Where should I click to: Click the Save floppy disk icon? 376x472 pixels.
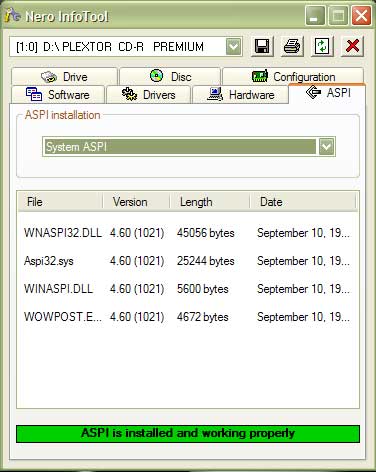click(262, 46)
